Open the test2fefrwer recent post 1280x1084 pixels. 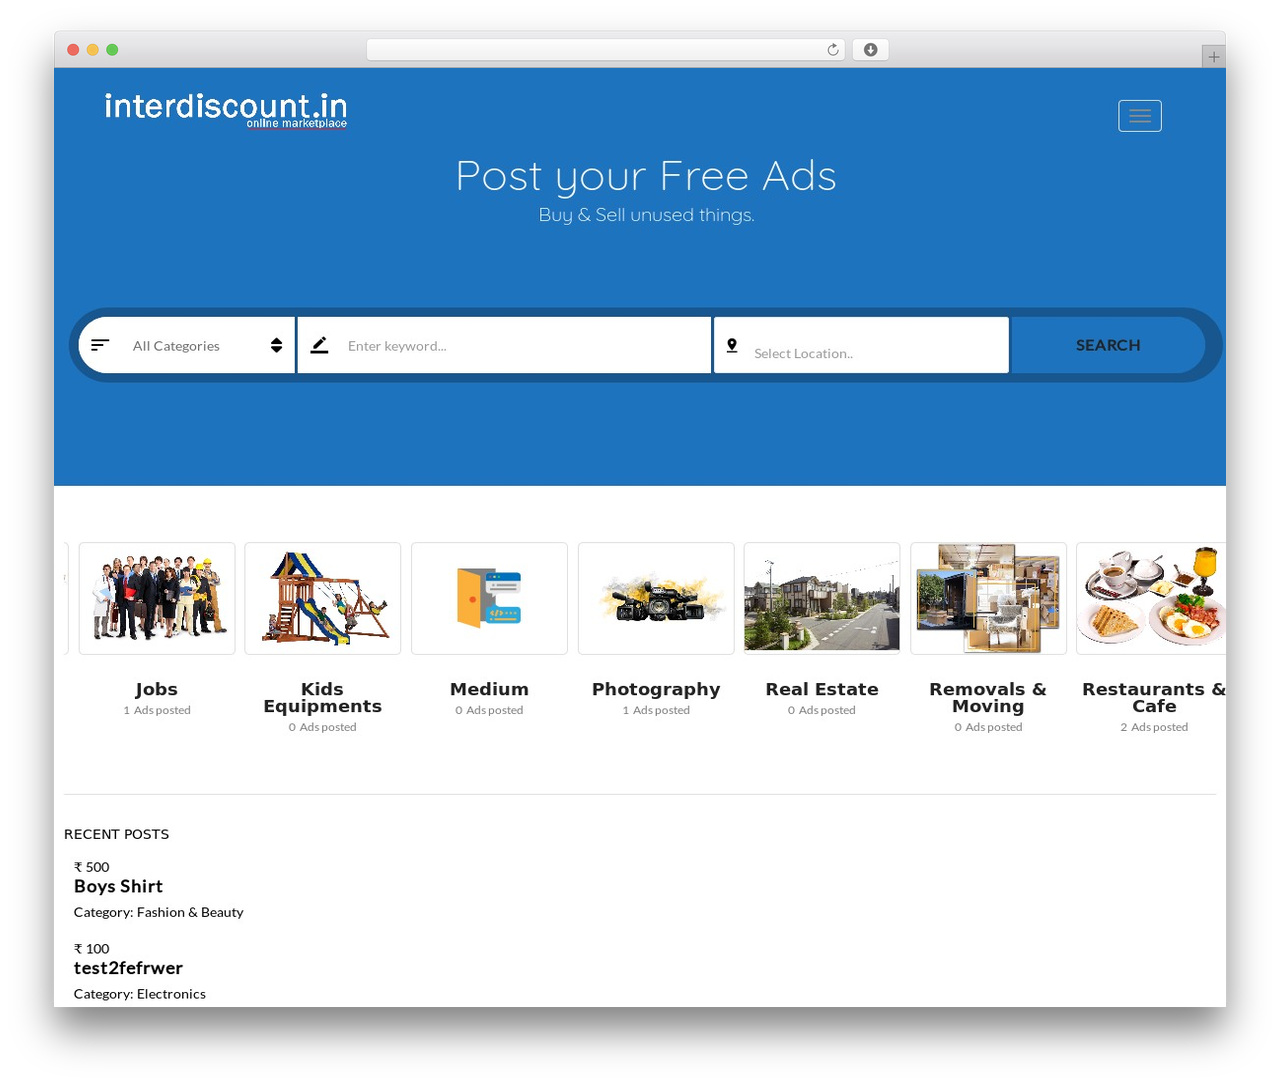128,968
